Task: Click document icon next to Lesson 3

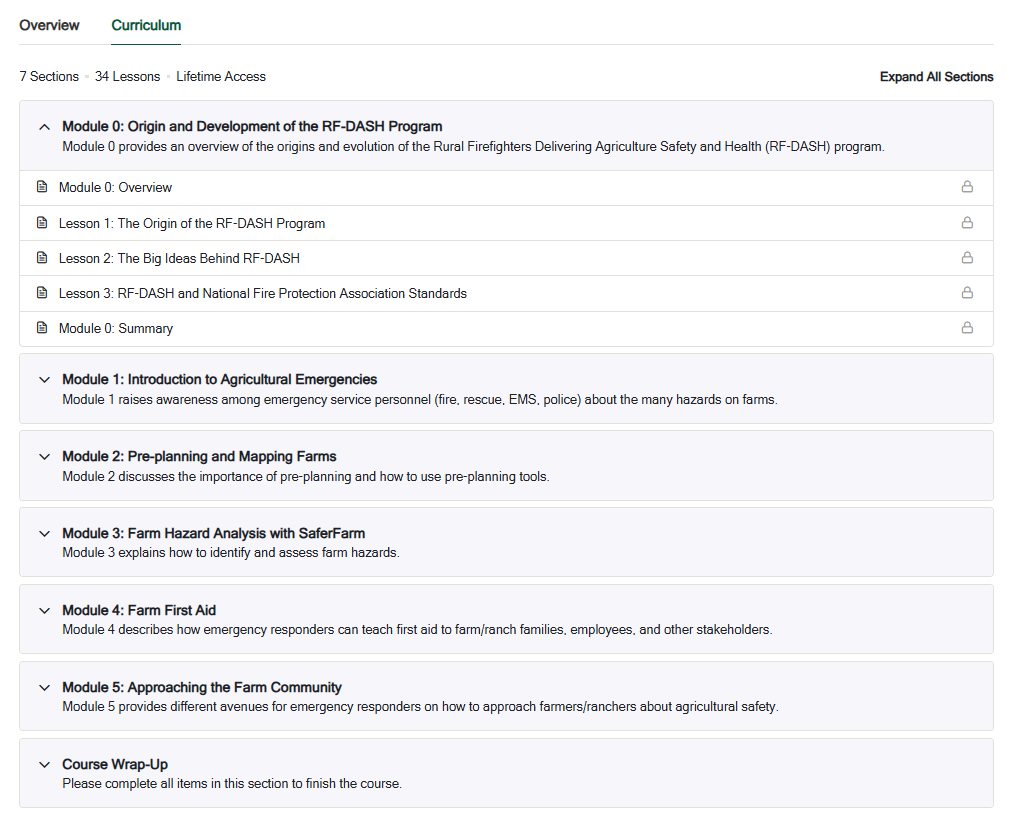Action: (42, 293)
